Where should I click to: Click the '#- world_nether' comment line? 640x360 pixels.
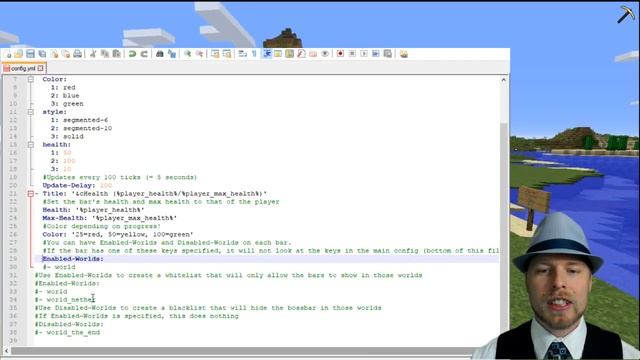[x=65, y=300]
